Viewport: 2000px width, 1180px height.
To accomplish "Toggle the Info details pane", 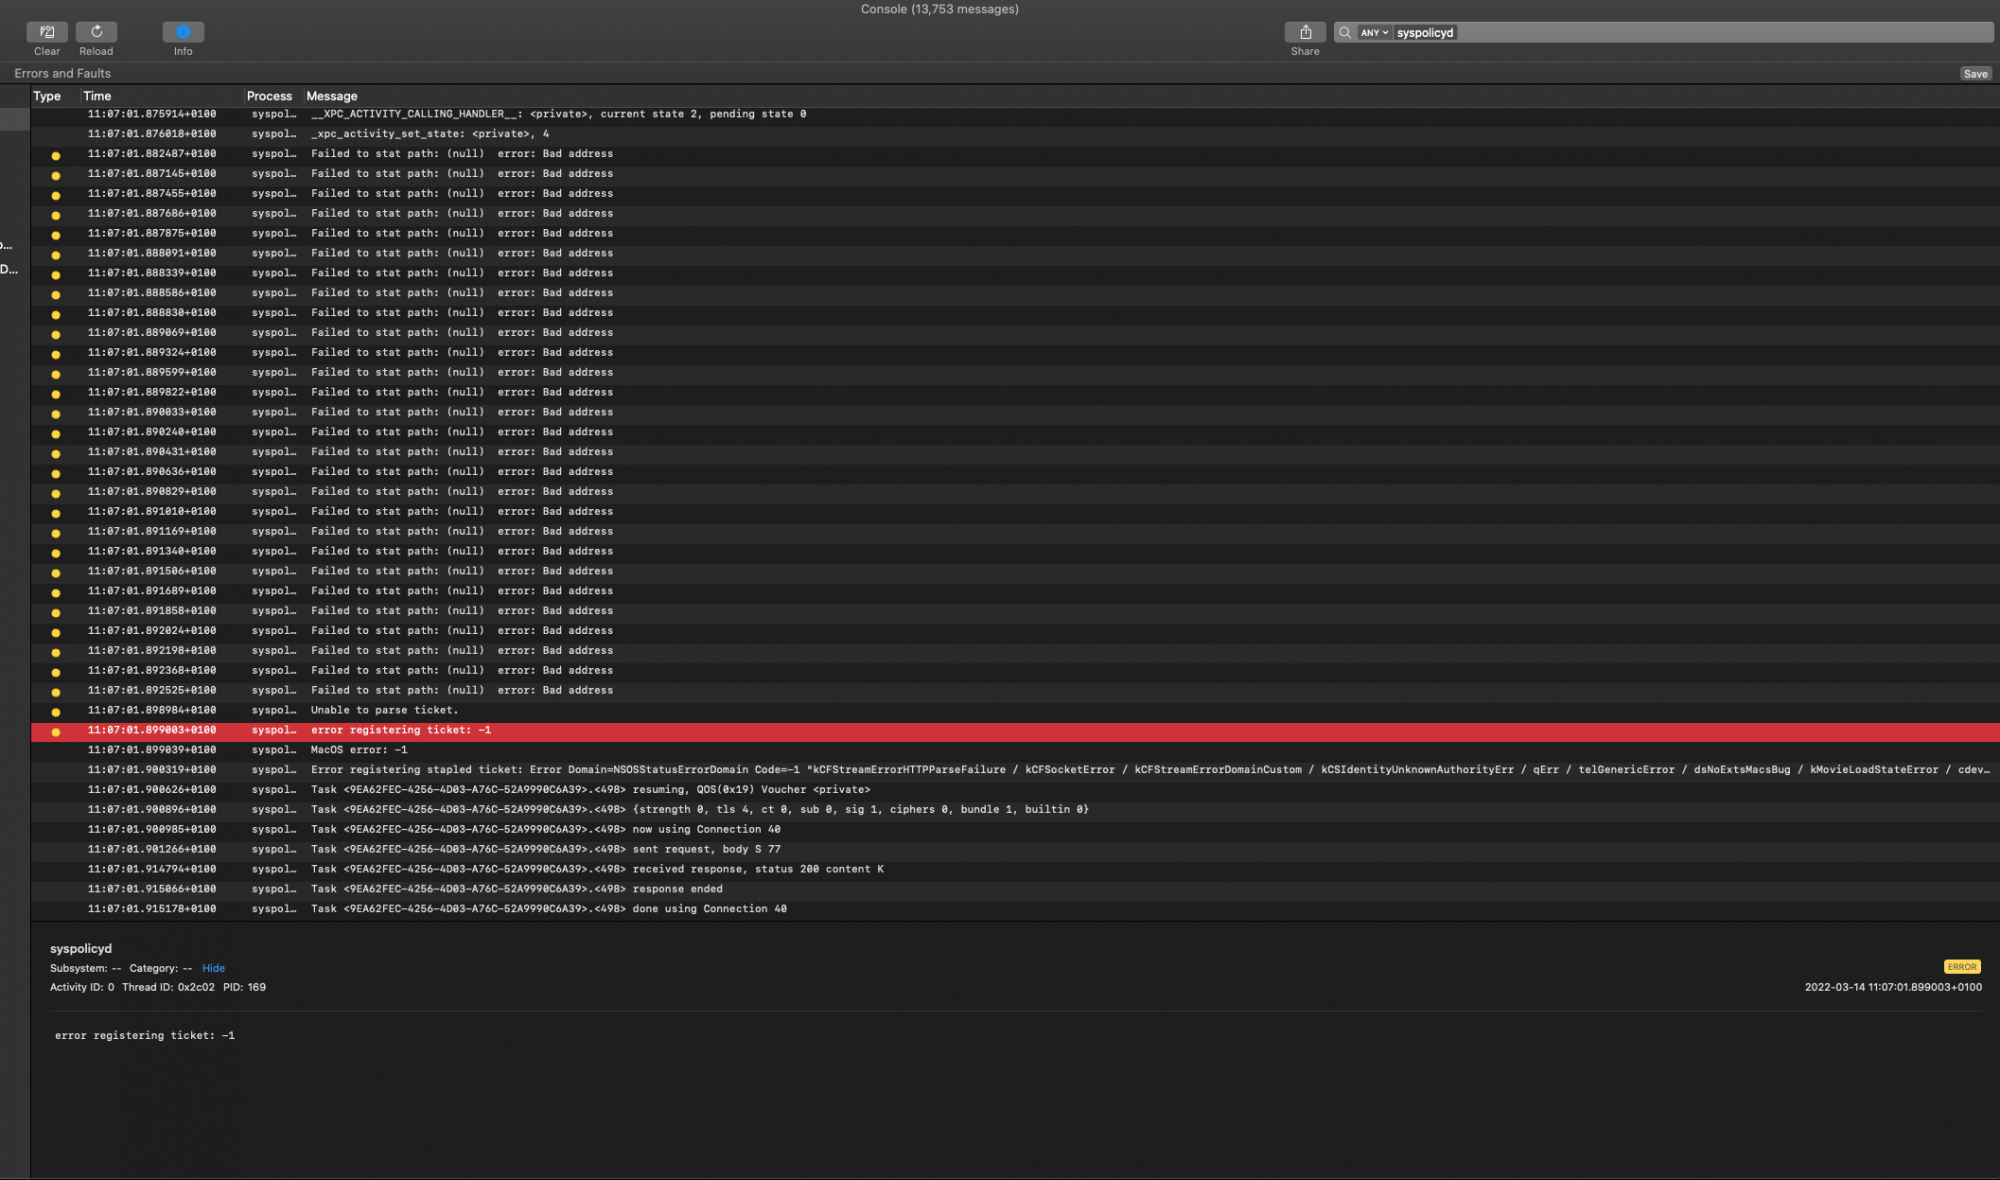I will 183,32.
